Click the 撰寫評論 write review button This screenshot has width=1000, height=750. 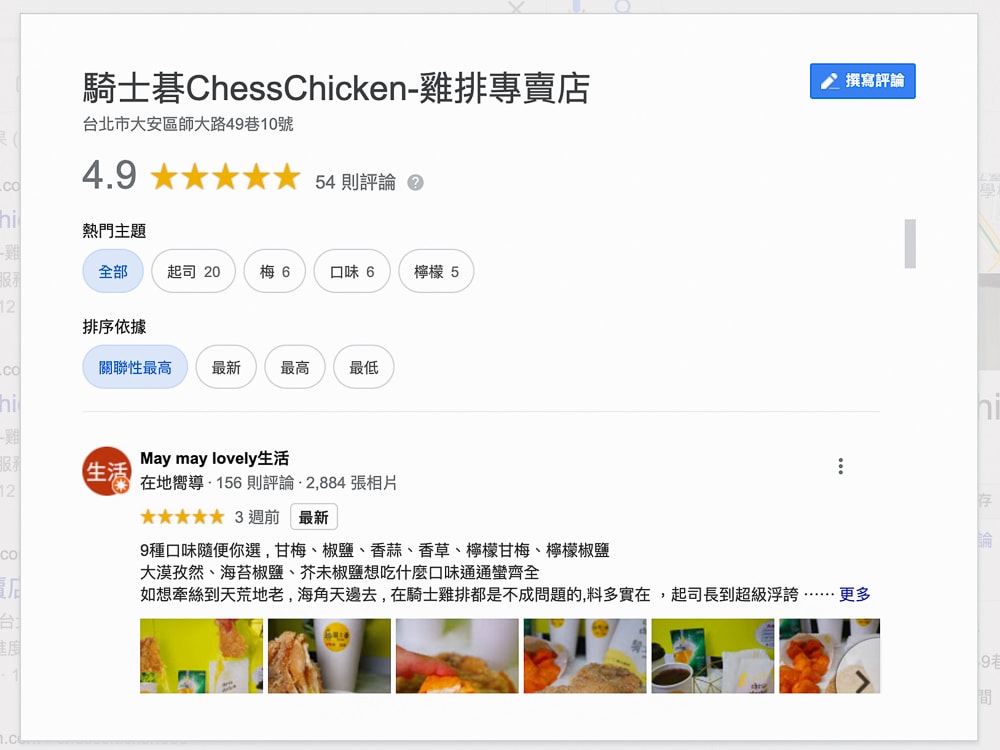(x=863, y=81)
